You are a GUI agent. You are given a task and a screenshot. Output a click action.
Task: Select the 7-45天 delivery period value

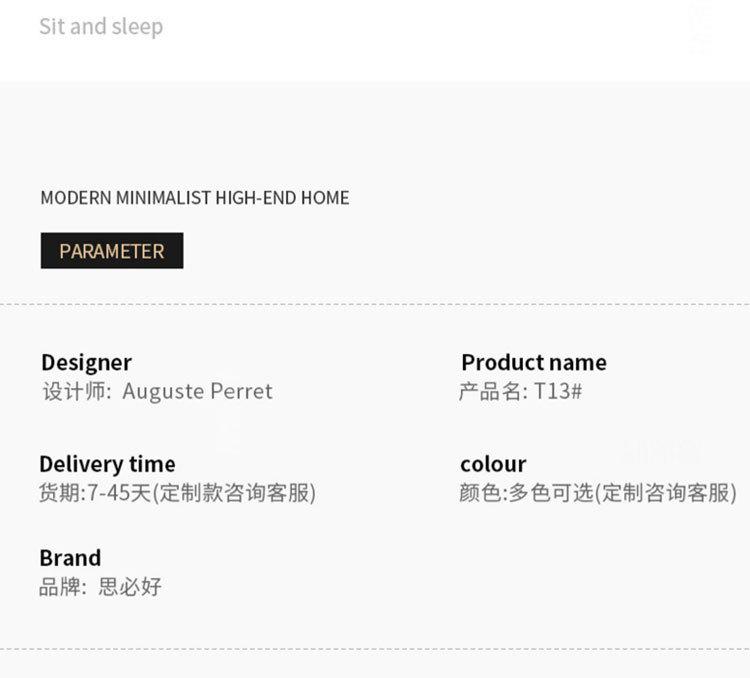[120, 493]
